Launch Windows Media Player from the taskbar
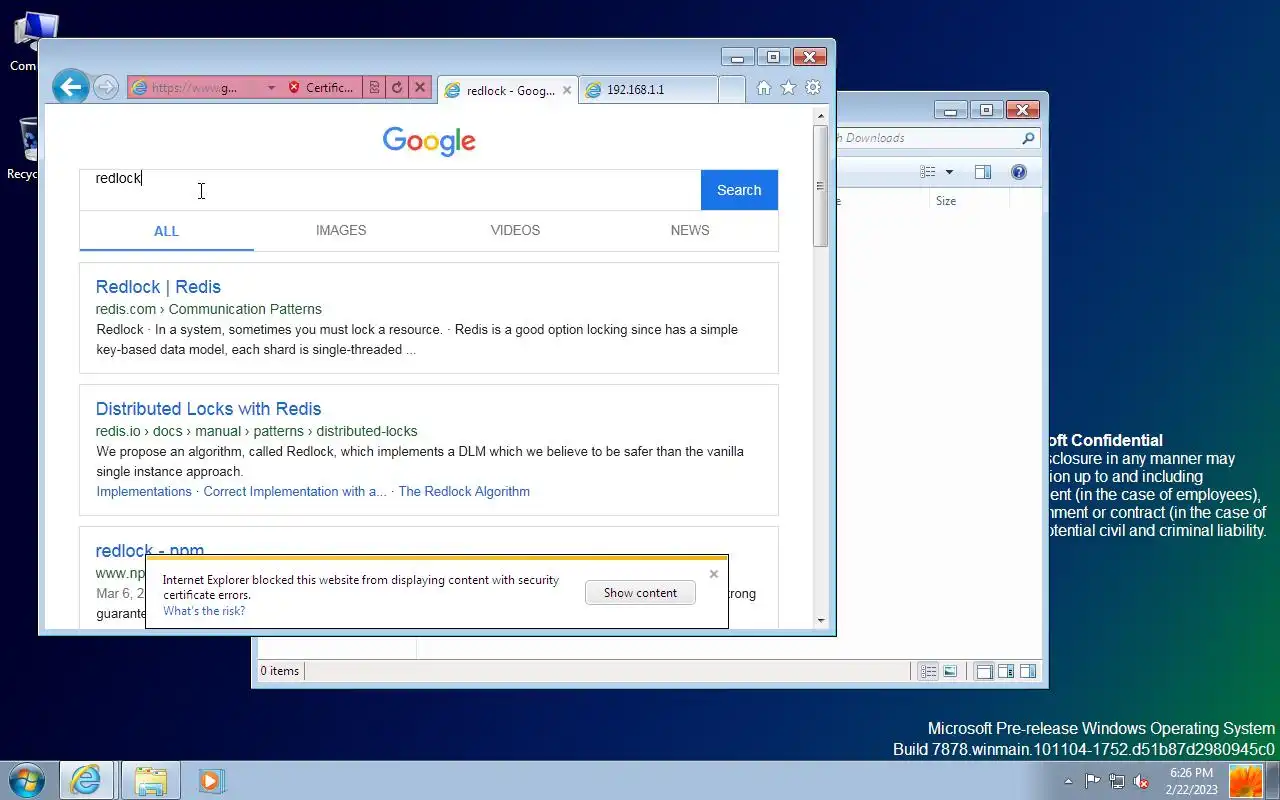The image size is (1280, 800). coord(210,780)
